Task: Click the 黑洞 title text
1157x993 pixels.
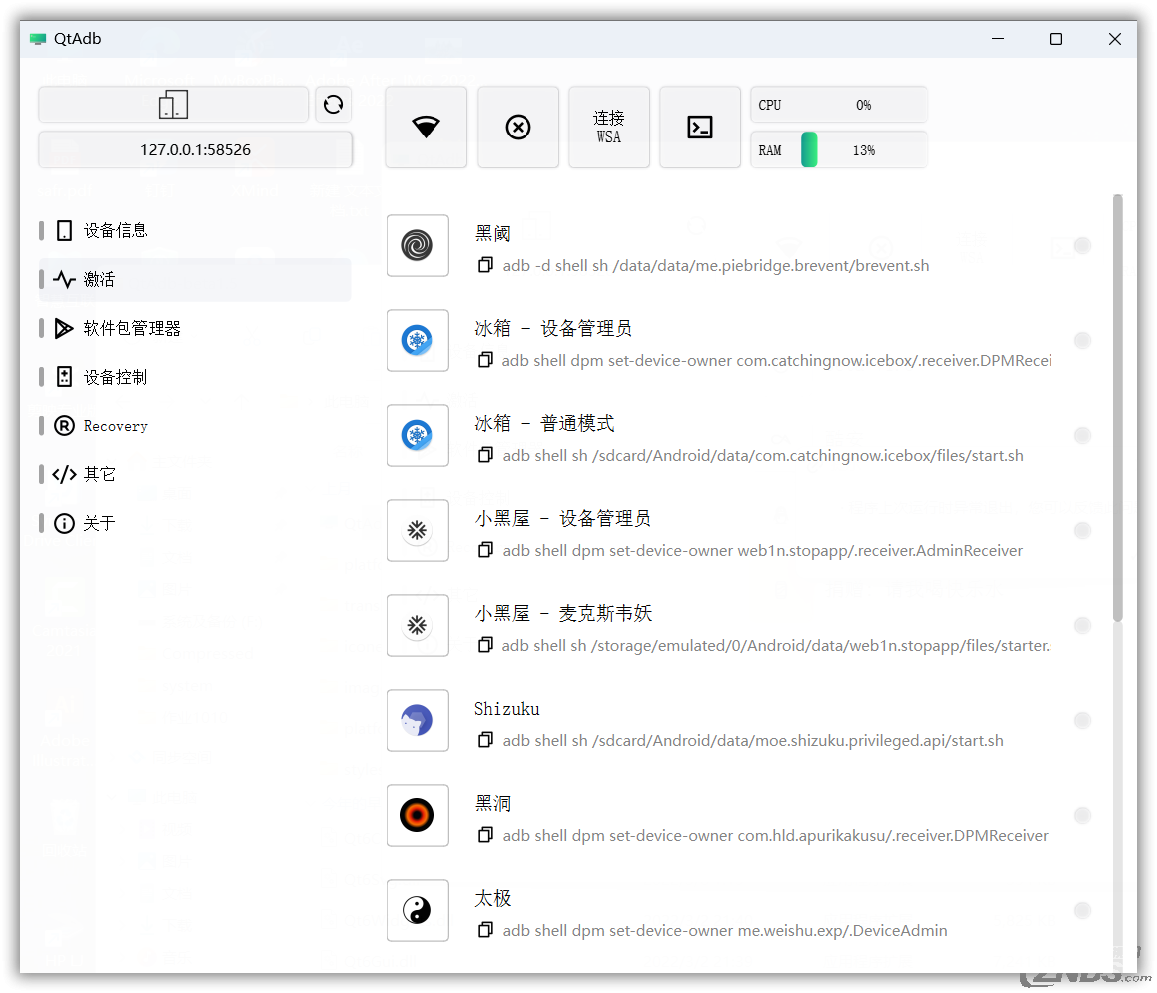Action: point(493,803)
